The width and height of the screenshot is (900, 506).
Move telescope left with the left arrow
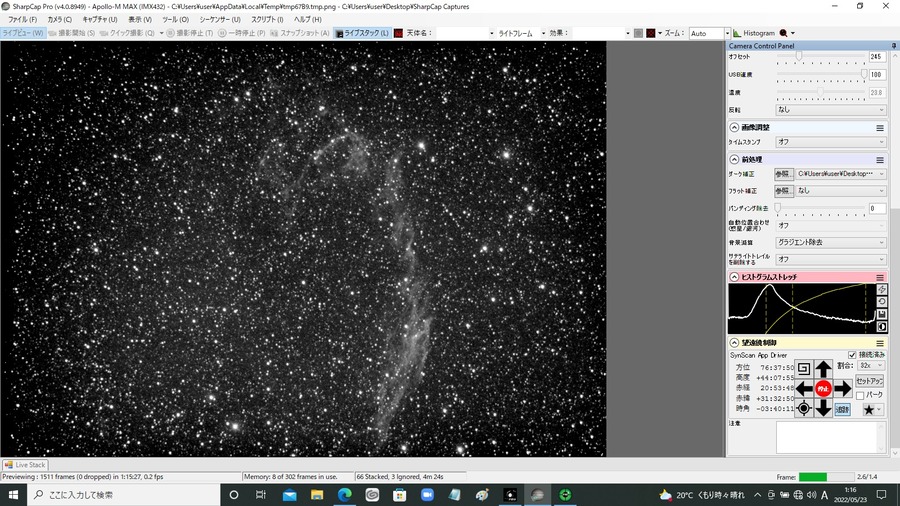[804, 388]
